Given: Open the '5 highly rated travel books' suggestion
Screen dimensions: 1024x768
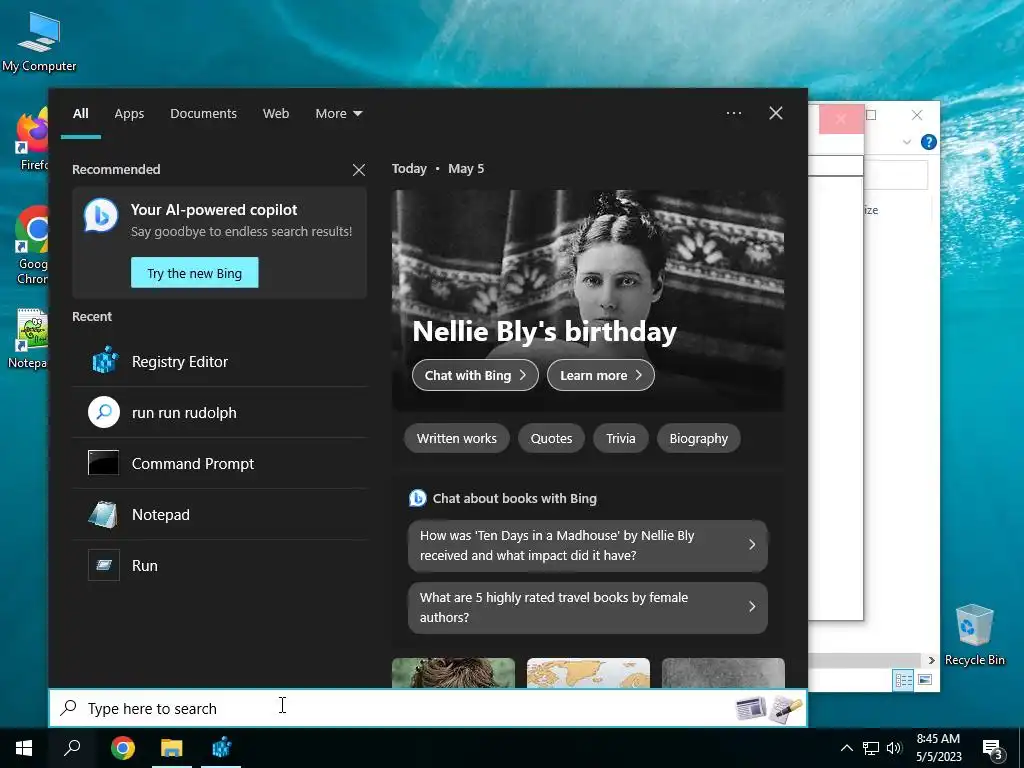Looking at the screenshot, I should click(x=588, y=607).
